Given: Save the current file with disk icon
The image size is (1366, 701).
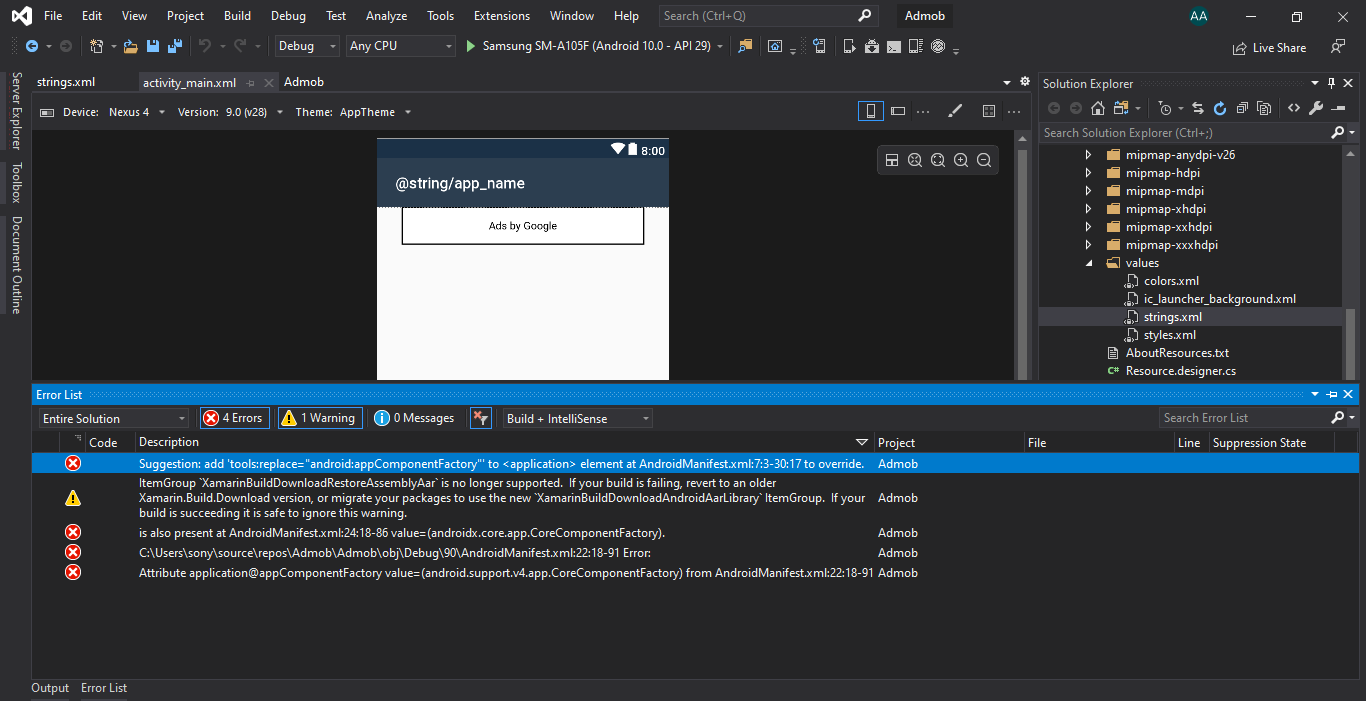Looking at the screenshot, I should 153,46.
